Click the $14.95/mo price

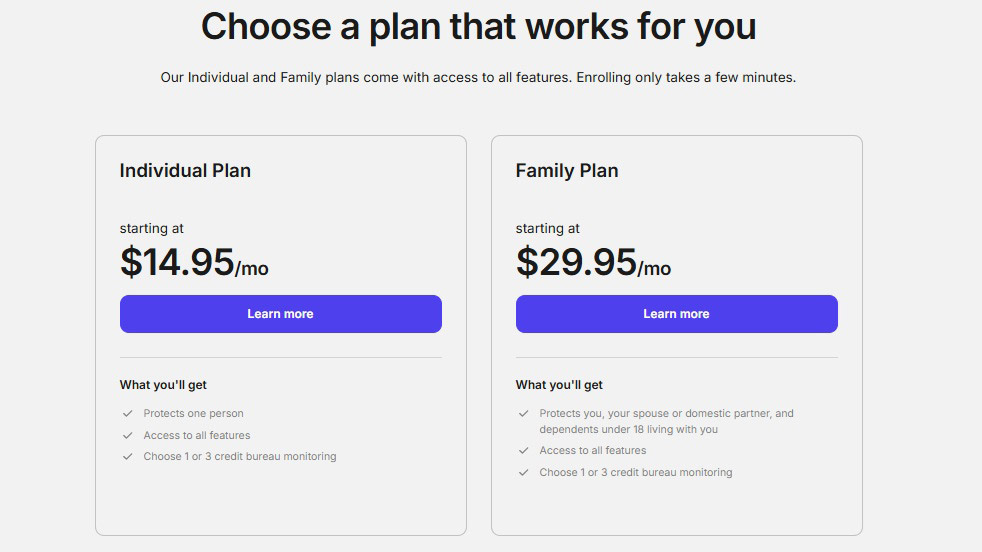[x=194, y=262]
